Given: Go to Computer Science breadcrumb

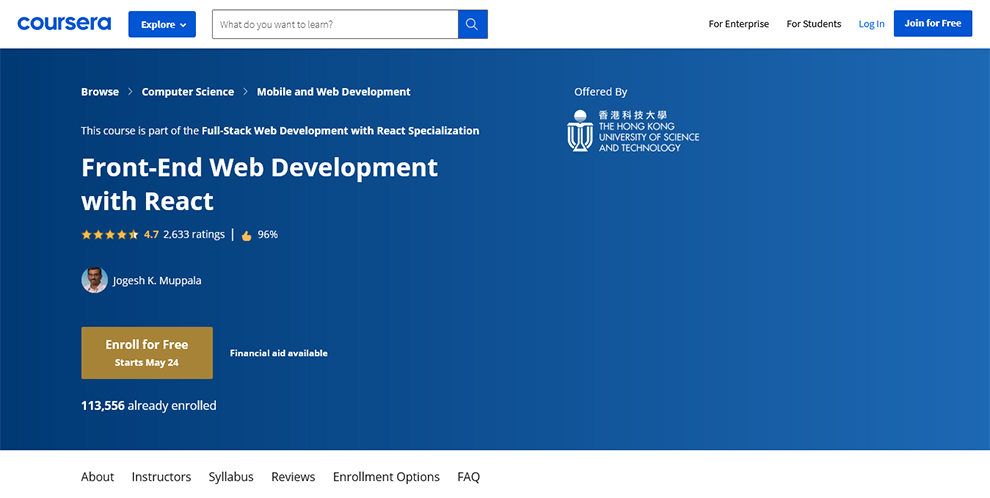Looking at the screenshot, I should click(x=188, y=92).
